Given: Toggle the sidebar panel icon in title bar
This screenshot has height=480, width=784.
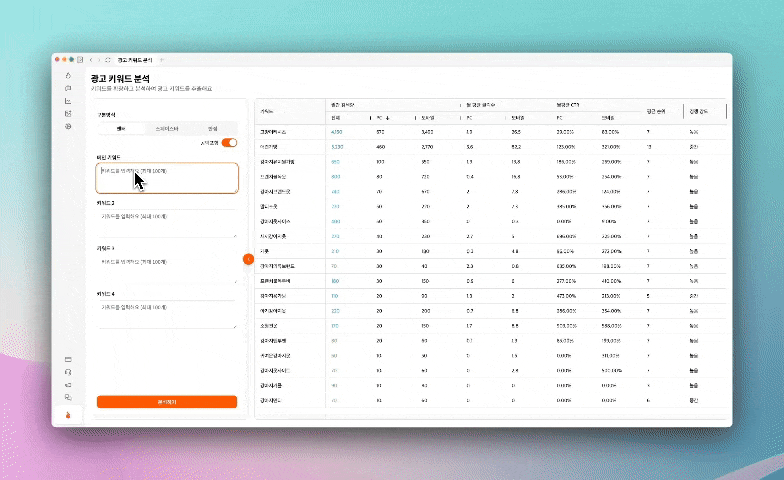Looking at the screenshot, I should (x=80, y=60).
